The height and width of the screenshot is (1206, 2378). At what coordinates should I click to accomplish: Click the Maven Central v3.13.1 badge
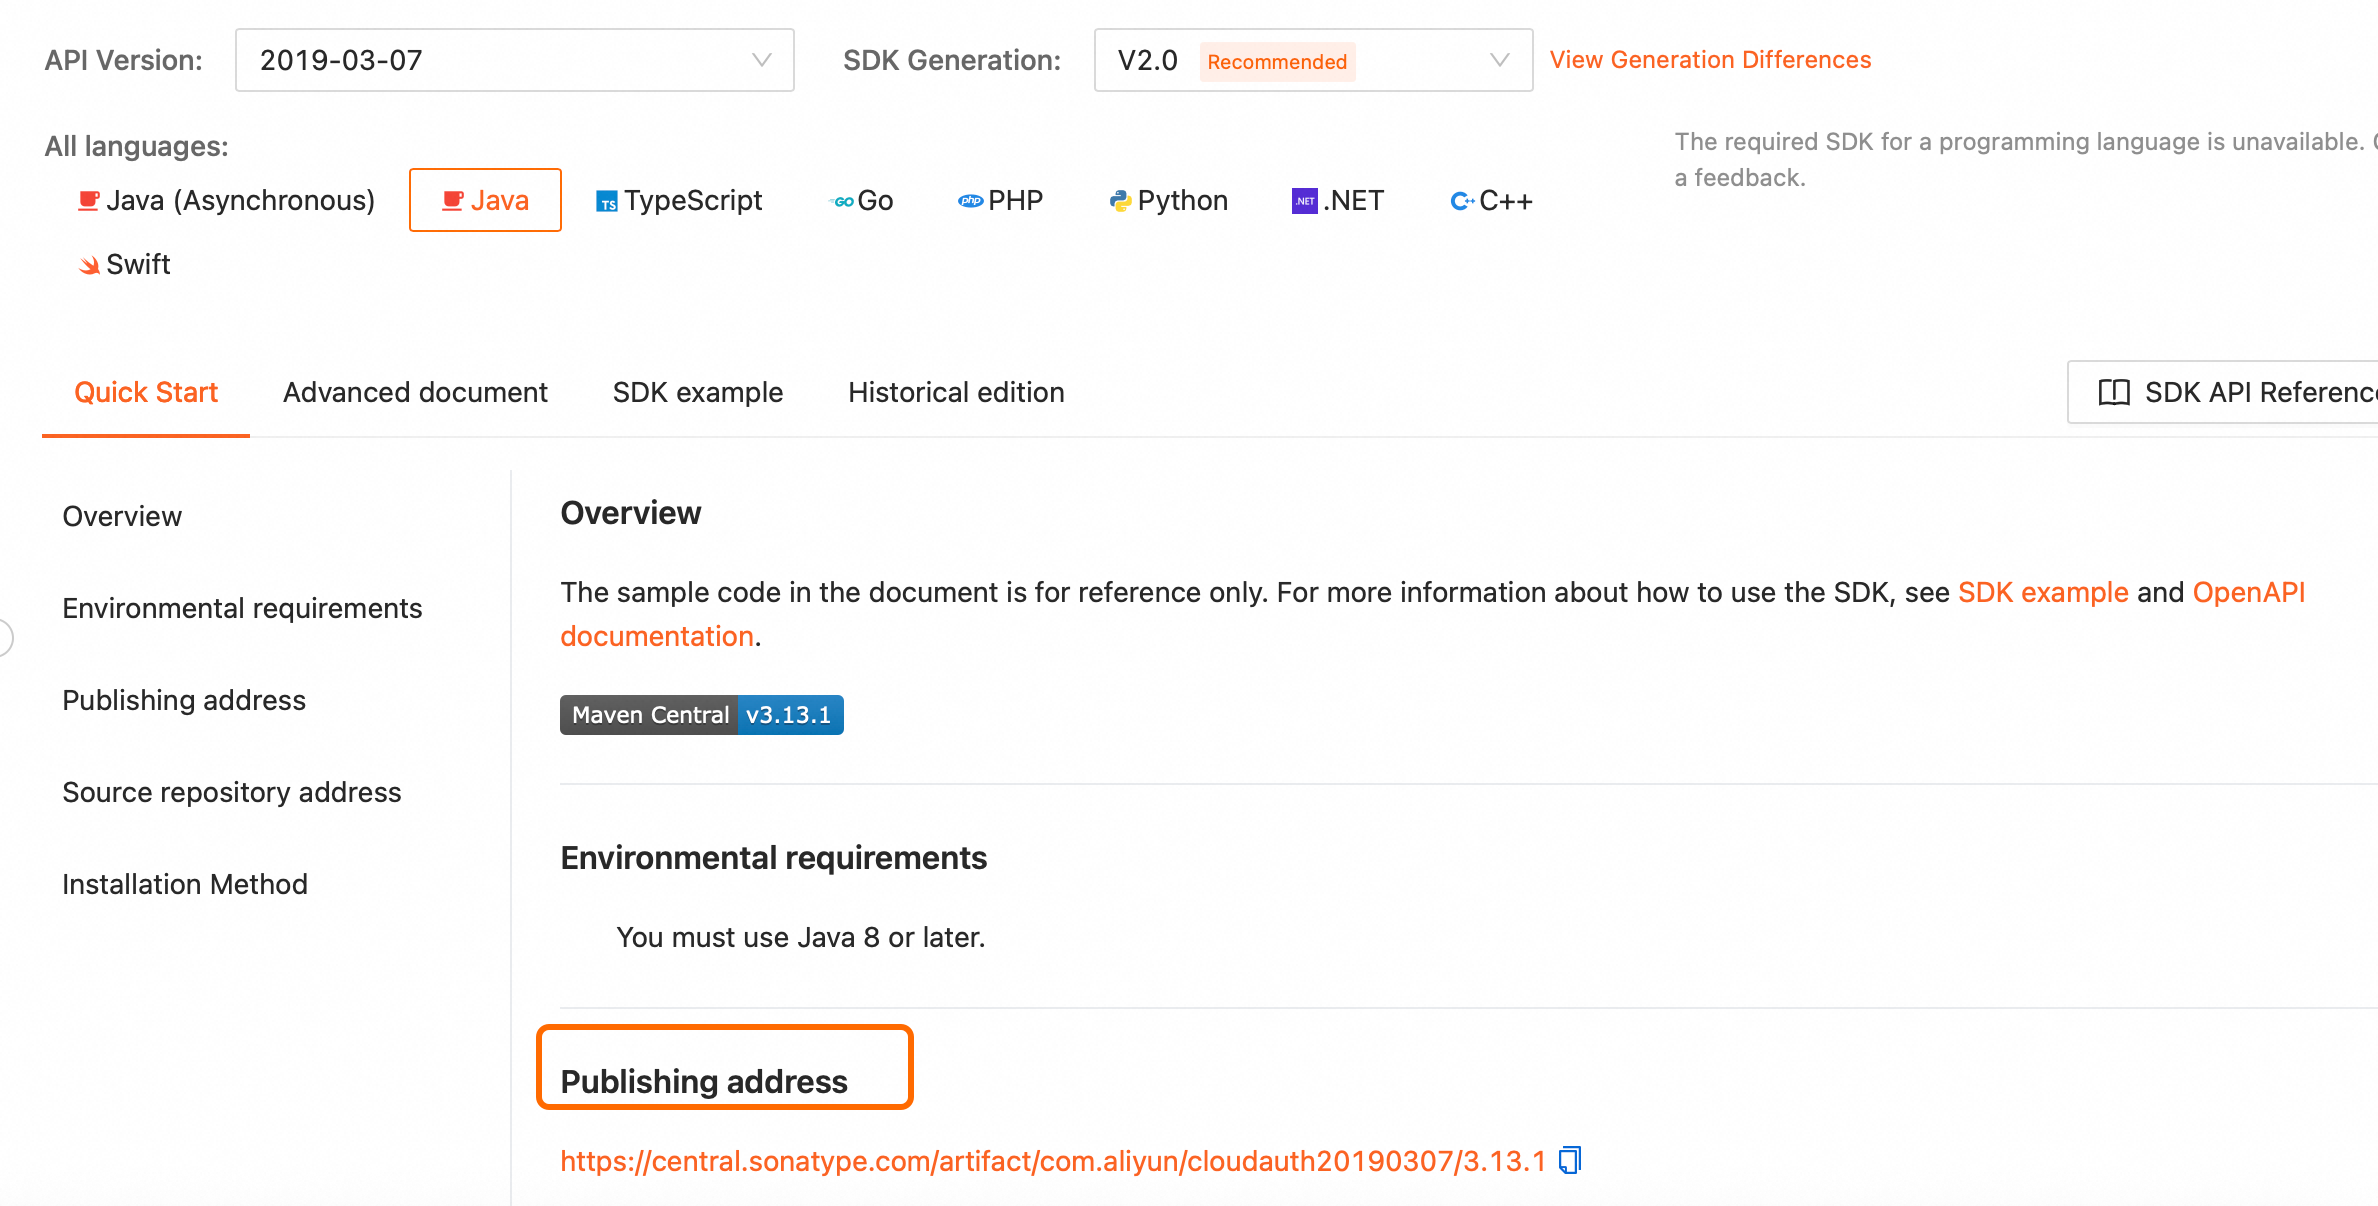[702, 715]
